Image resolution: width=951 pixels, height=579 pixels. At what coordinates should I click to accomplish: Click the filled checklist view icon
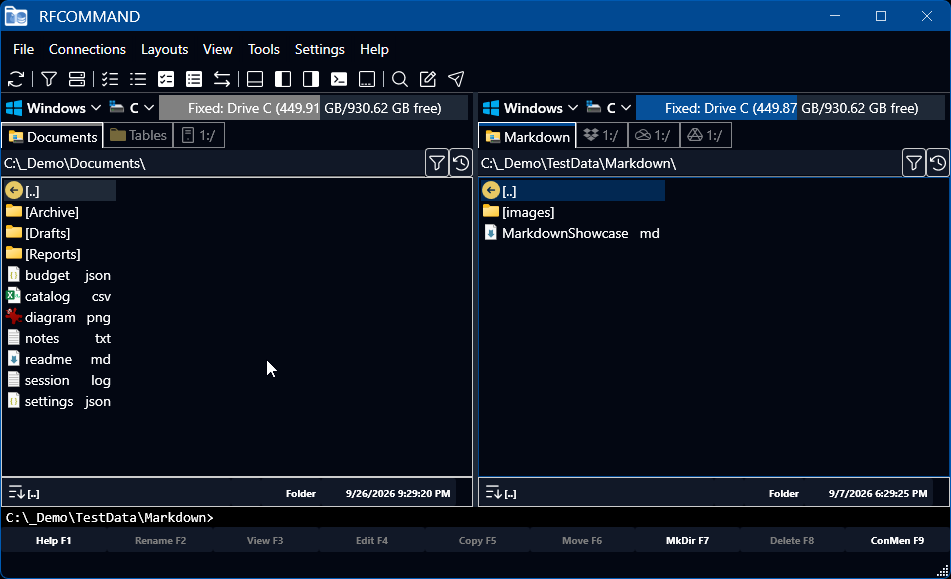[166, 79]
